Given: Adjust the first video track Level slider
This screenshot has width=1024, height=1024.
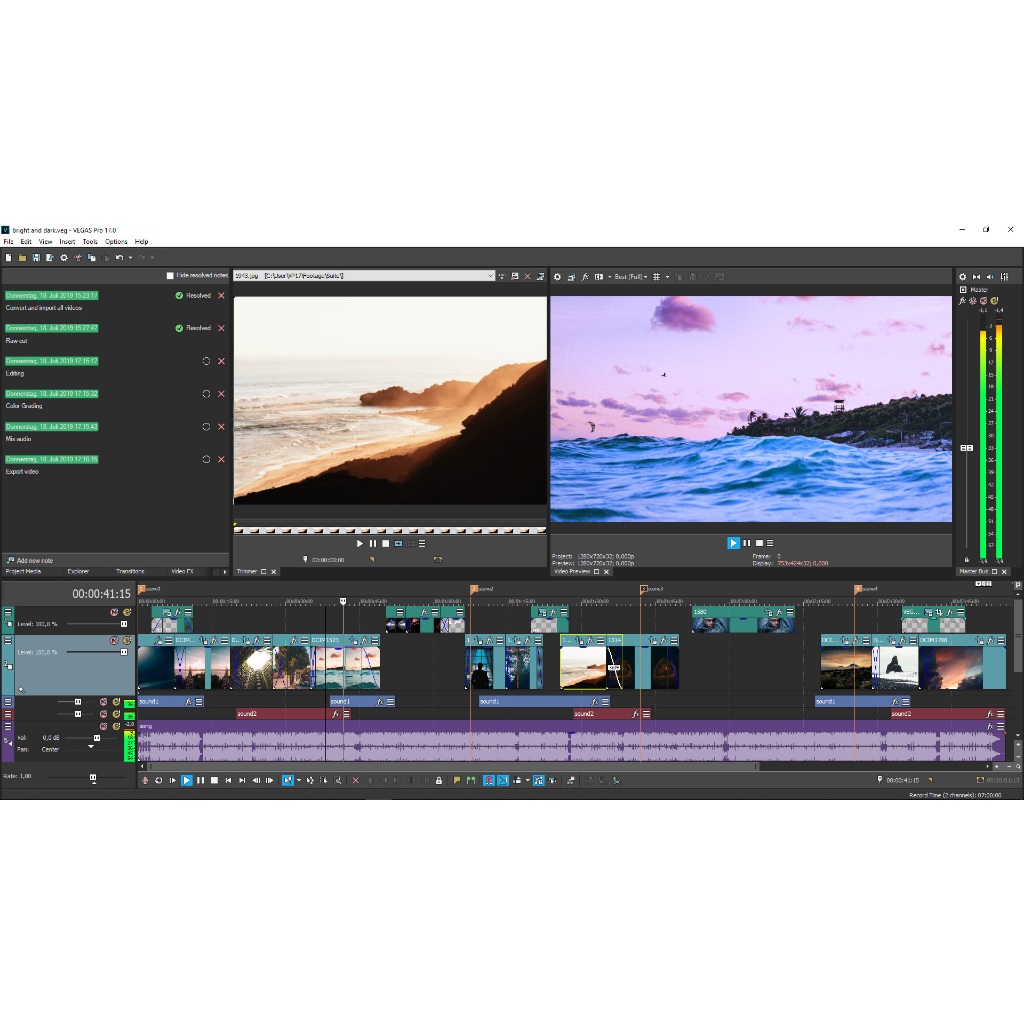Looking at the screenshot, I should click(x=123, y=624).
